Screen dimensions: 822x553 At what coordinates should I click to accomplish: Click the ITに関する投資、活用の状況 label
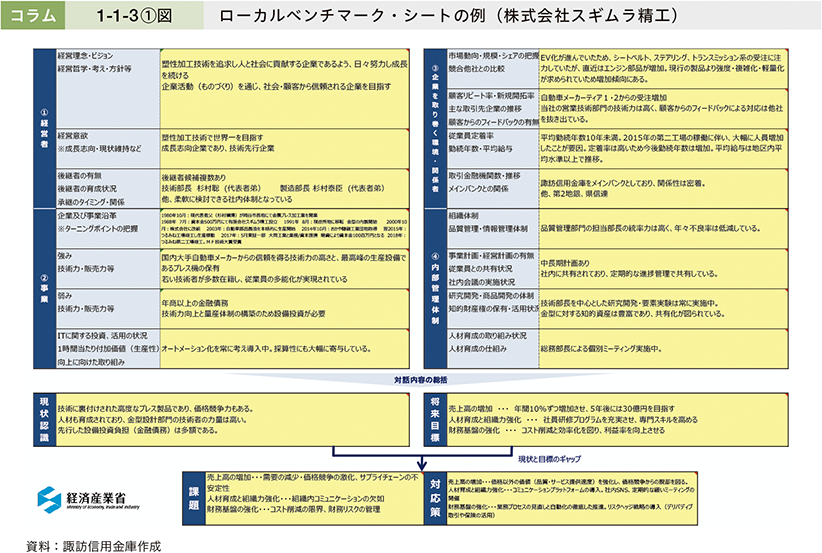pos(102,335)
